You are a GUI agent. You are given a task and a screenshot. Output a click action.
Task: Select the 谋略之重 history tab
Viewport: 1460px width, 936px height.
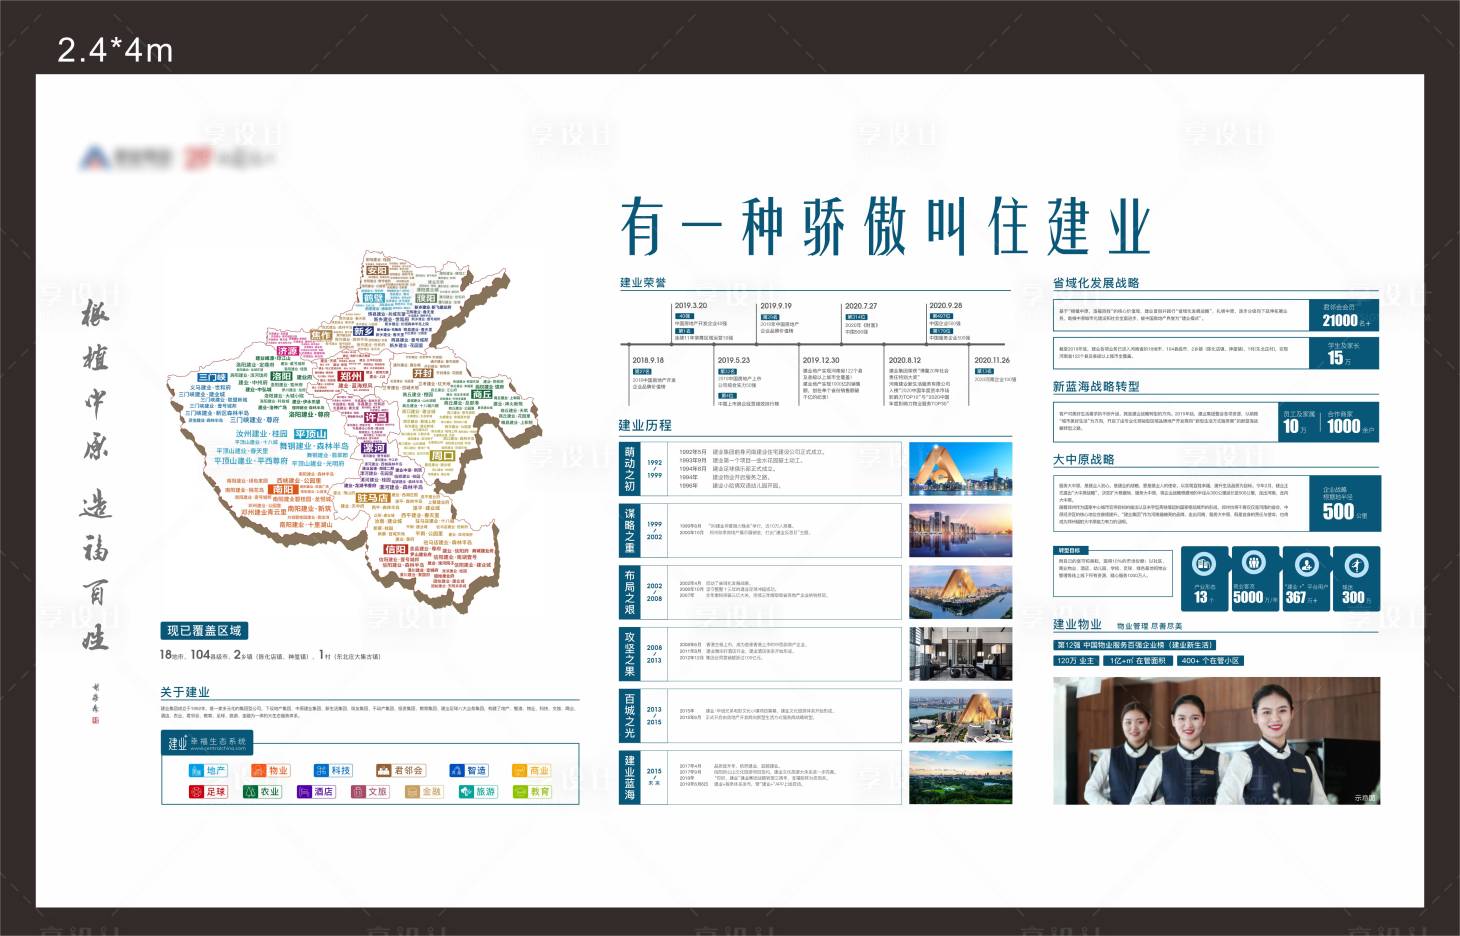click(x=629, y=531)
